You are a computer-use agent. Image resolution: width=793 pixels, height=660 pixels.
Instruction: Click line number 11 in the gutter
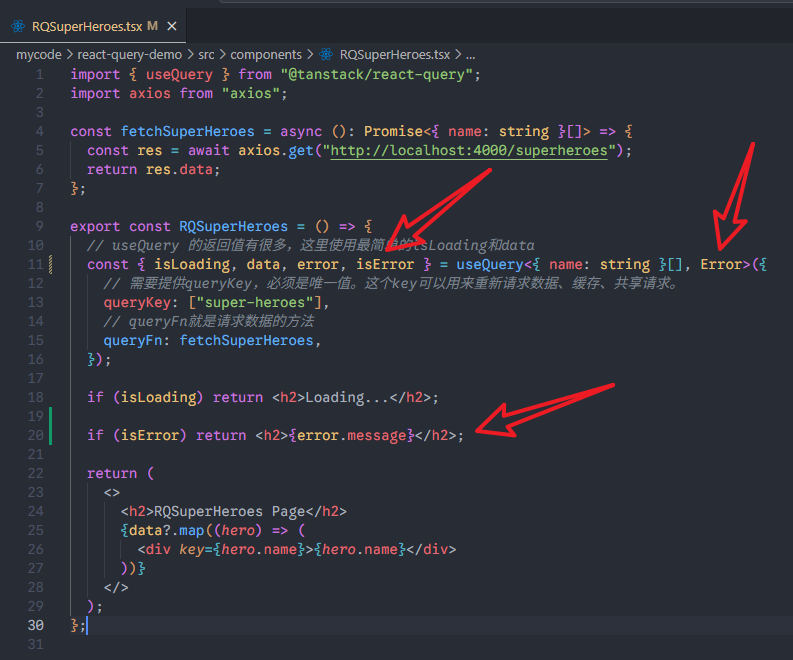coord(36,264)
